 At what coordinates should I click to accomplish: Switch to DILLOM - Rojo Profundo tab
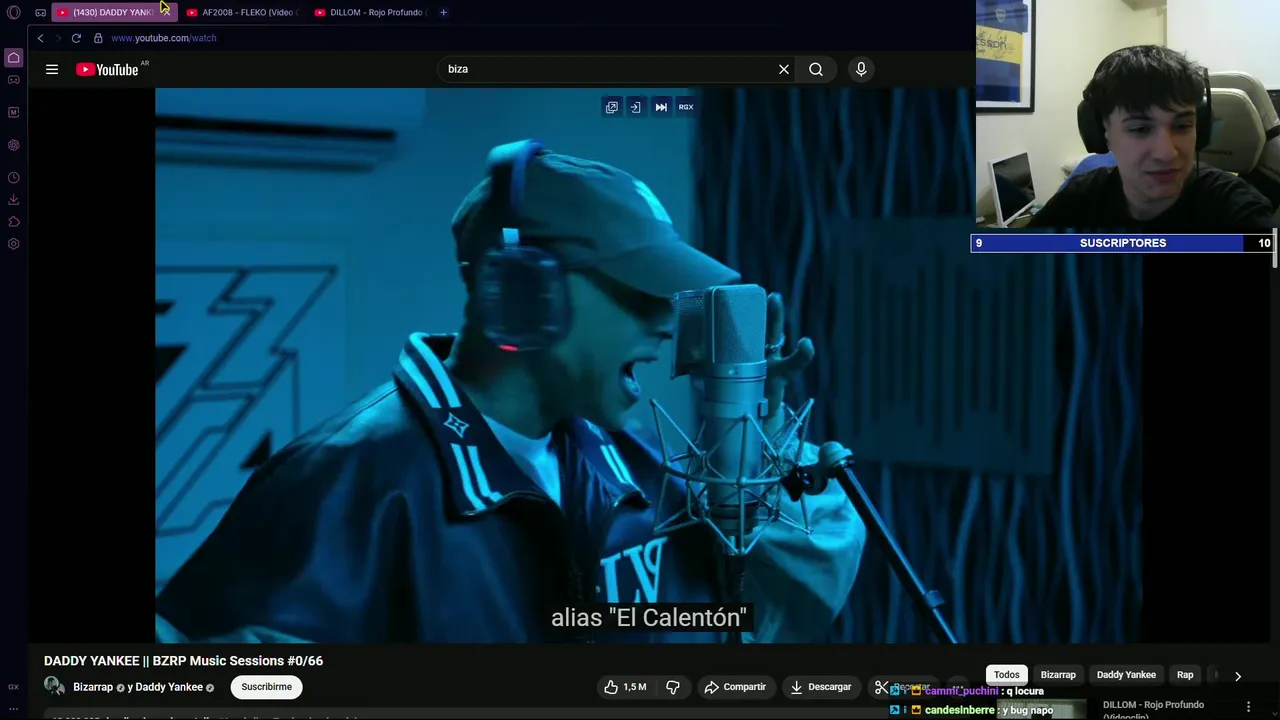[x=368, y=12]
